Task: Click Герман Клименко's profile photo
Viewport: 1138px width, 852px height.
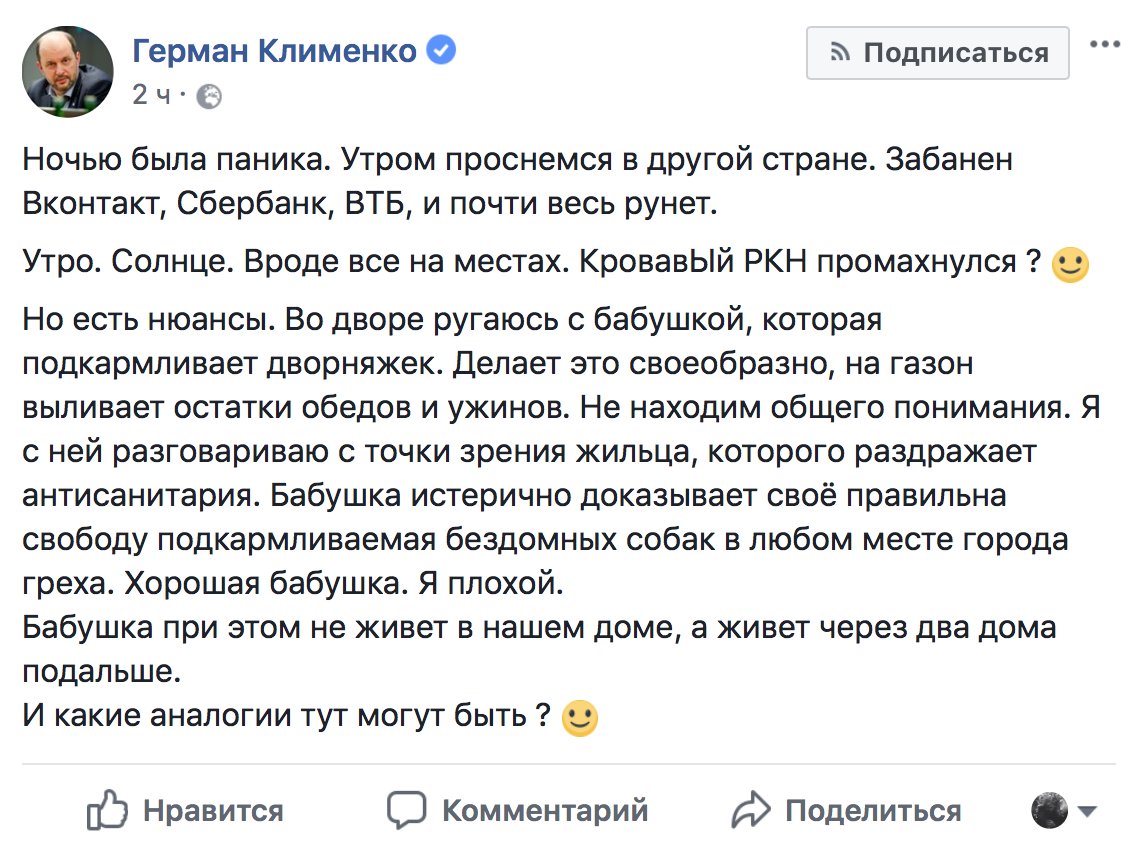Action: click(68, 71)
